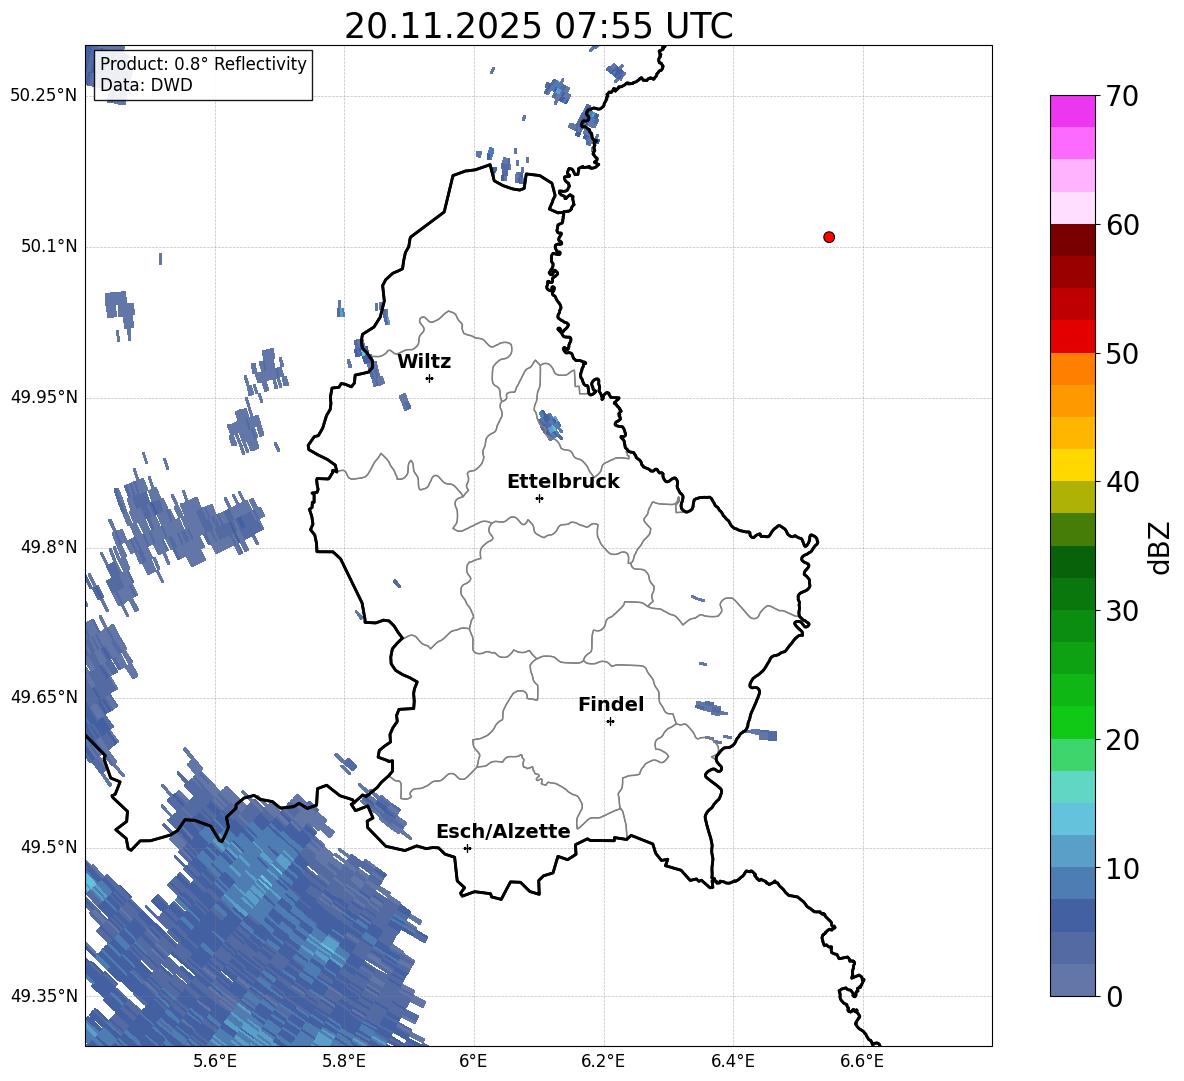Screen dimensions: 1184x1081
Task: Click the Wiltz city label
Action: point(424,362)
